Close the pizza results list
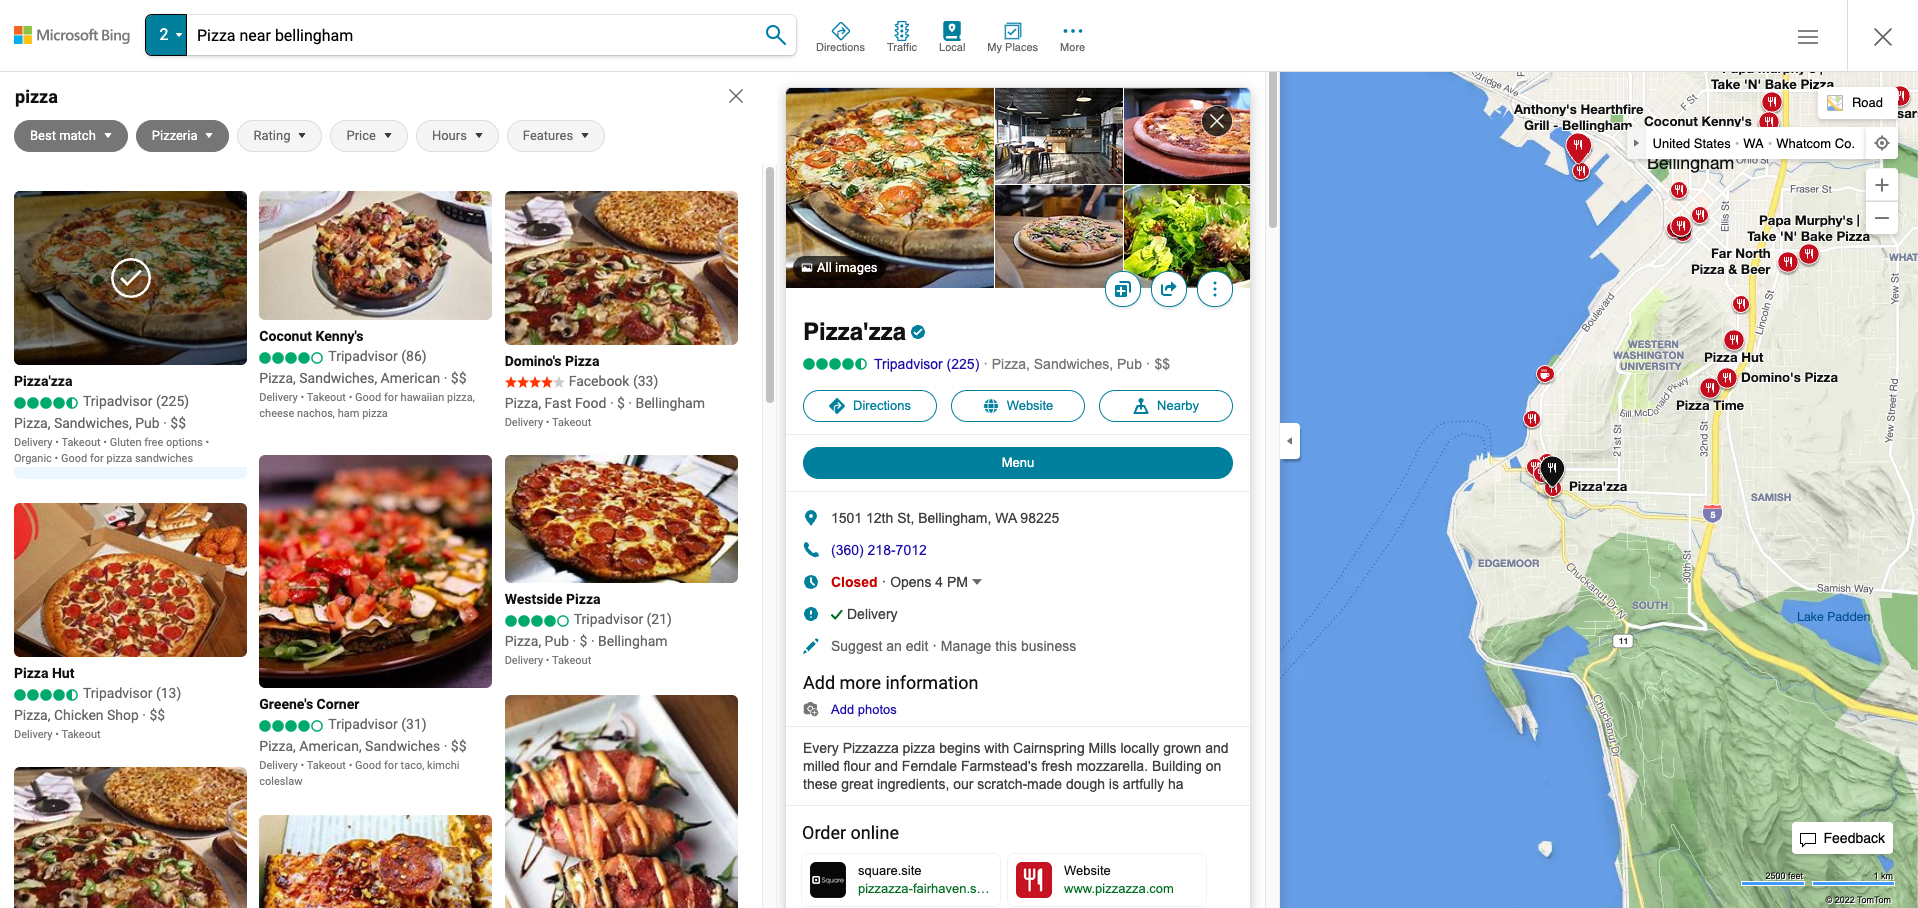Screen dimensions: 1918x908 pos(736,96)
